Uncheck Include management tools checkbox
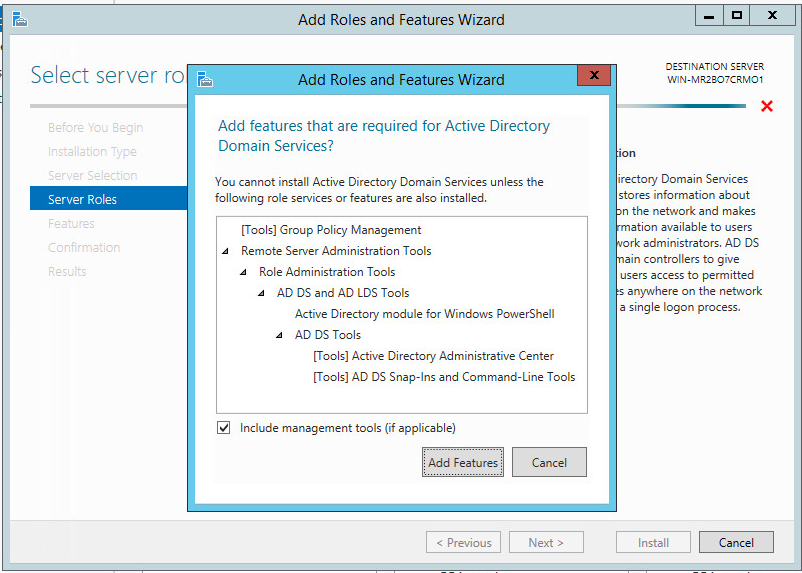The width and height of the screenshot is (802, 573). tap(223, 428)
